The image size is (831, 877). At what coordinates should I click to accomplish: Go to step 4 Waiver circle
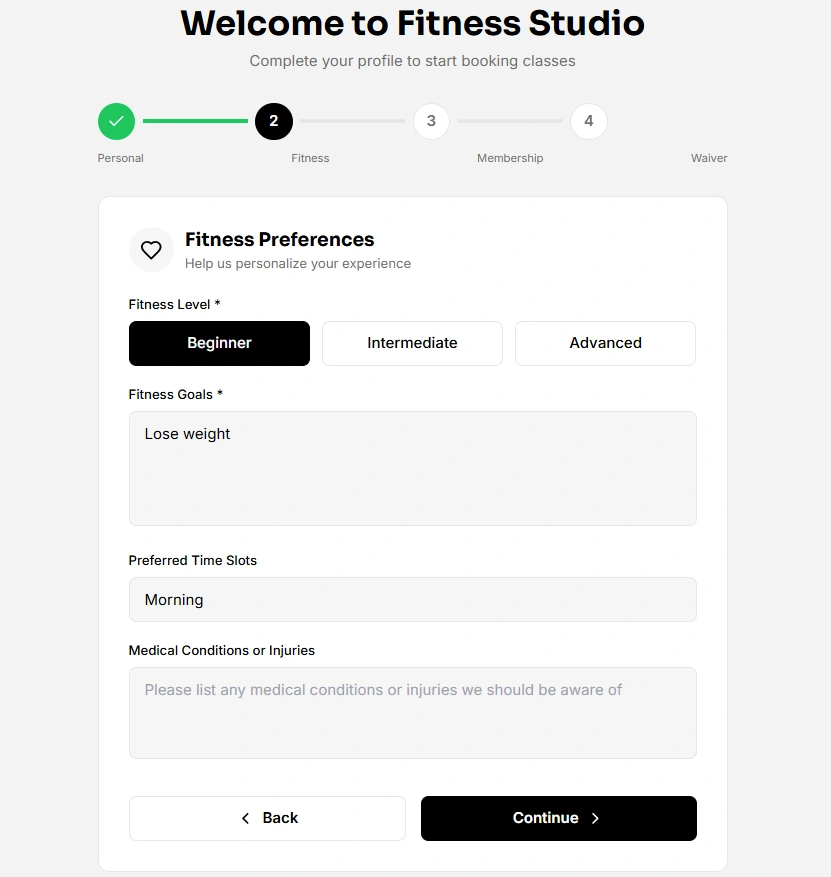[588, 121]
